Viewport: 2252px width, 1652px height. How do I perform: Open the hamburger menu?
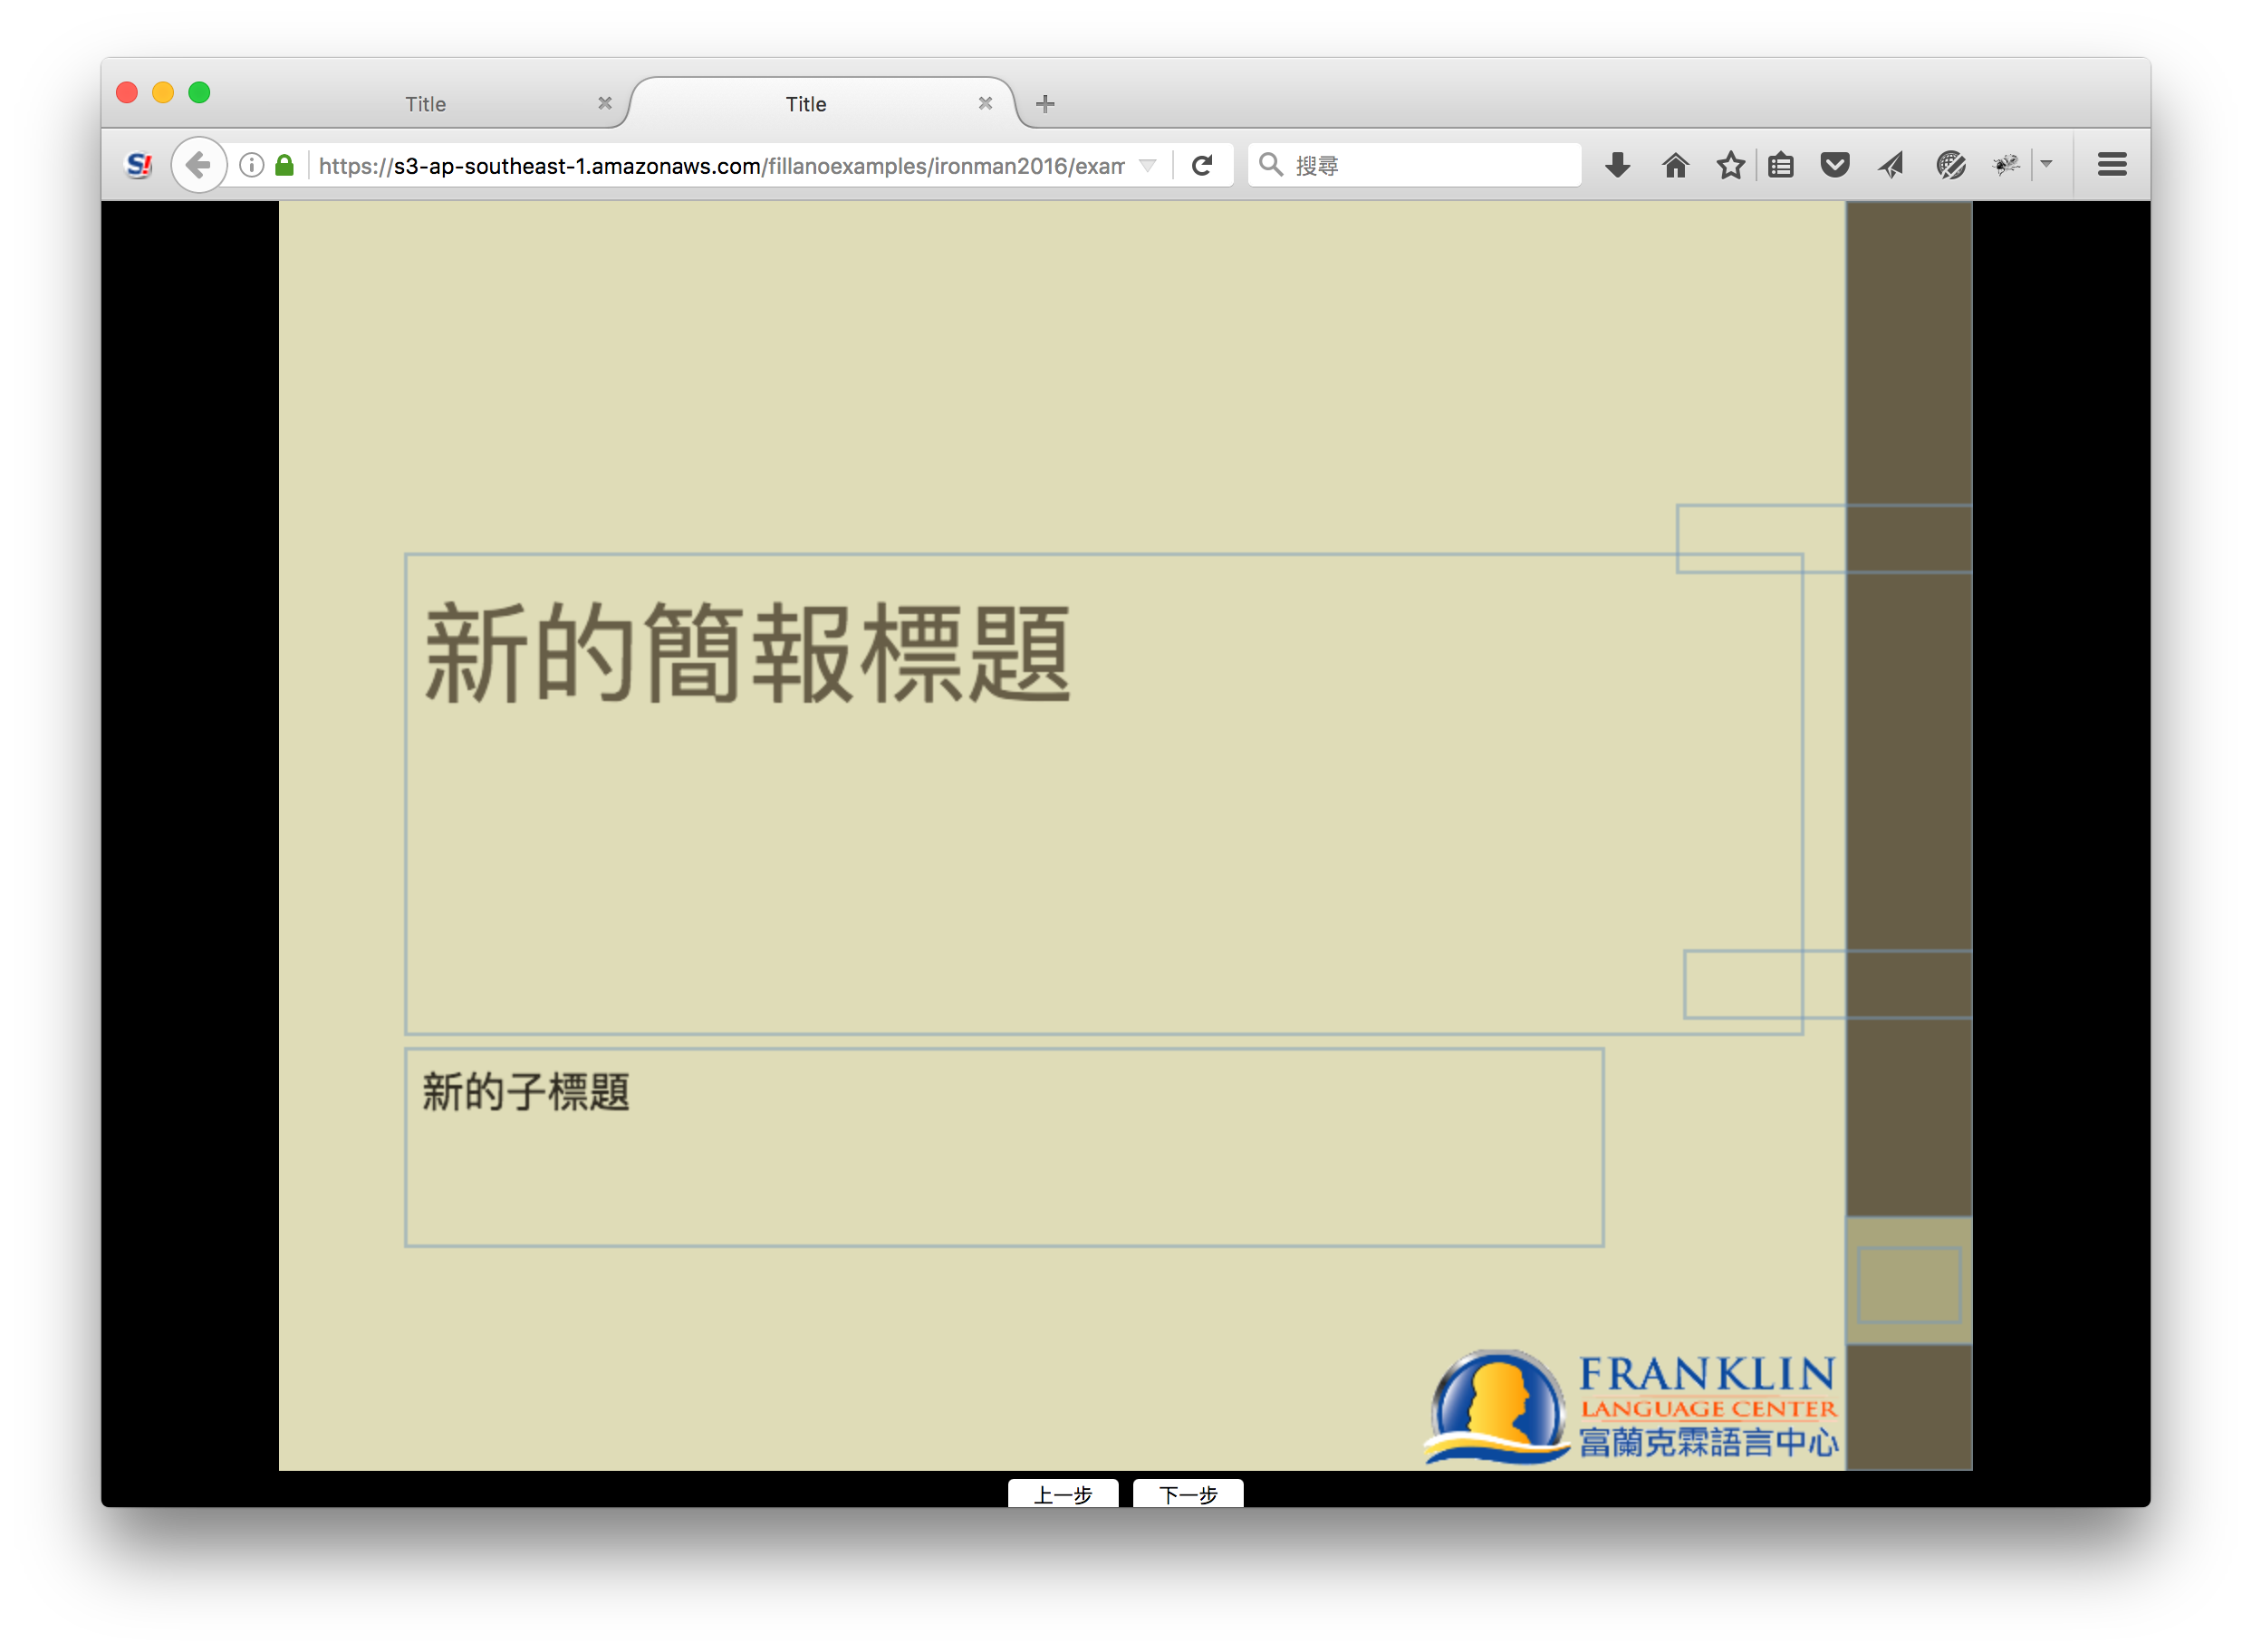2112,165
